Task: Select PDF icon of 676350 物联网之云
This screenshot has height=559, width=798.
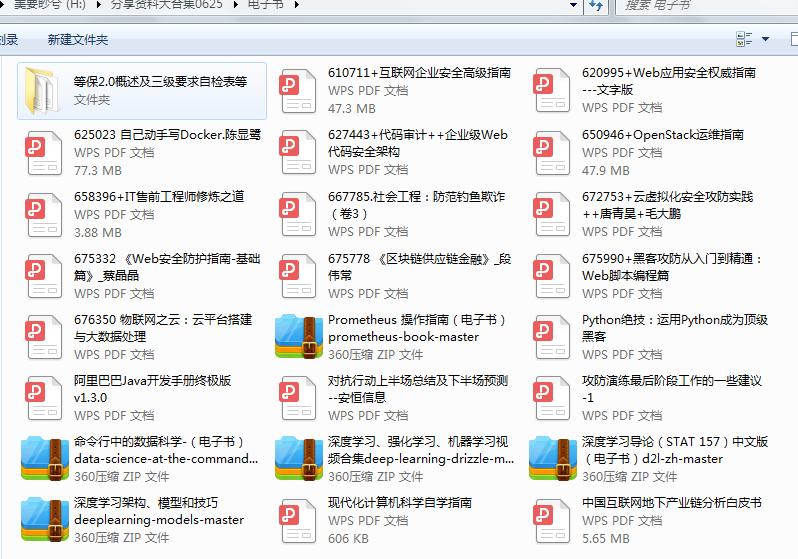Action: (x=44, y=337)
